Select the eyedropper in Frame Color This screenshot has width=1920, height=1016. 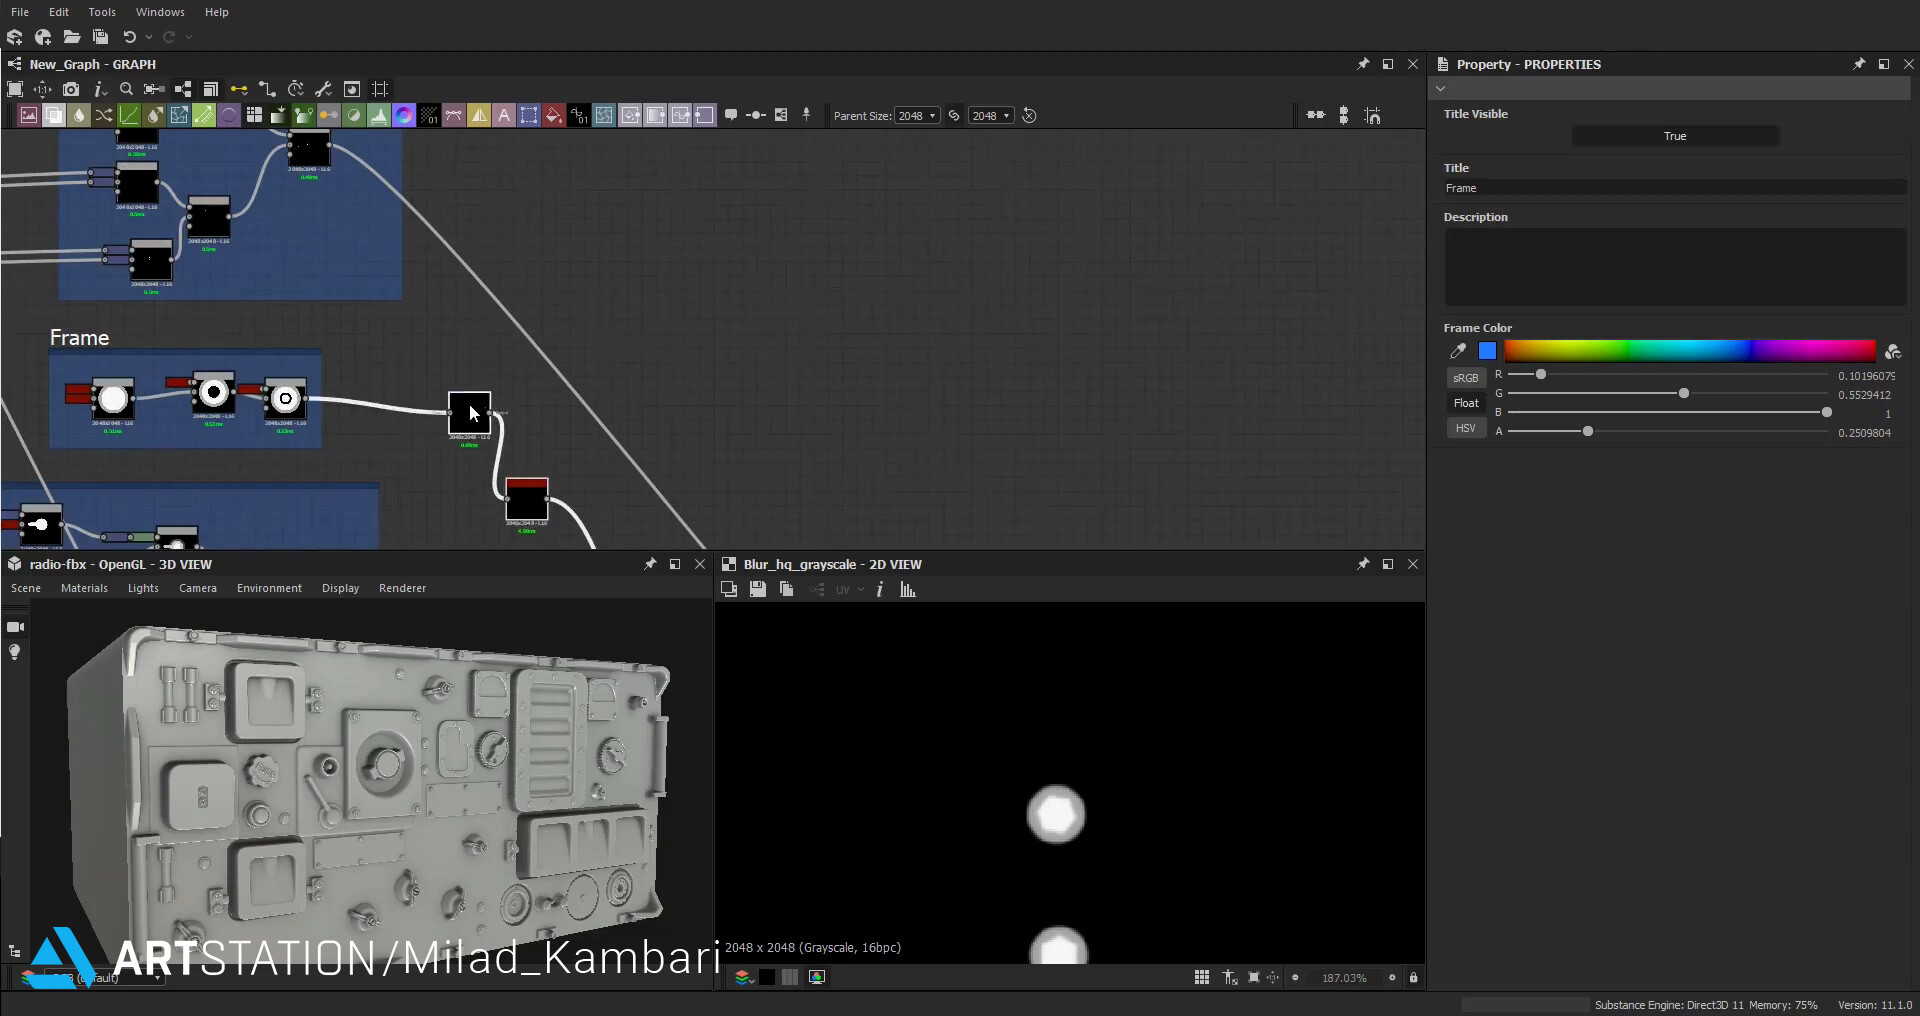click(x=1457, y=350)
